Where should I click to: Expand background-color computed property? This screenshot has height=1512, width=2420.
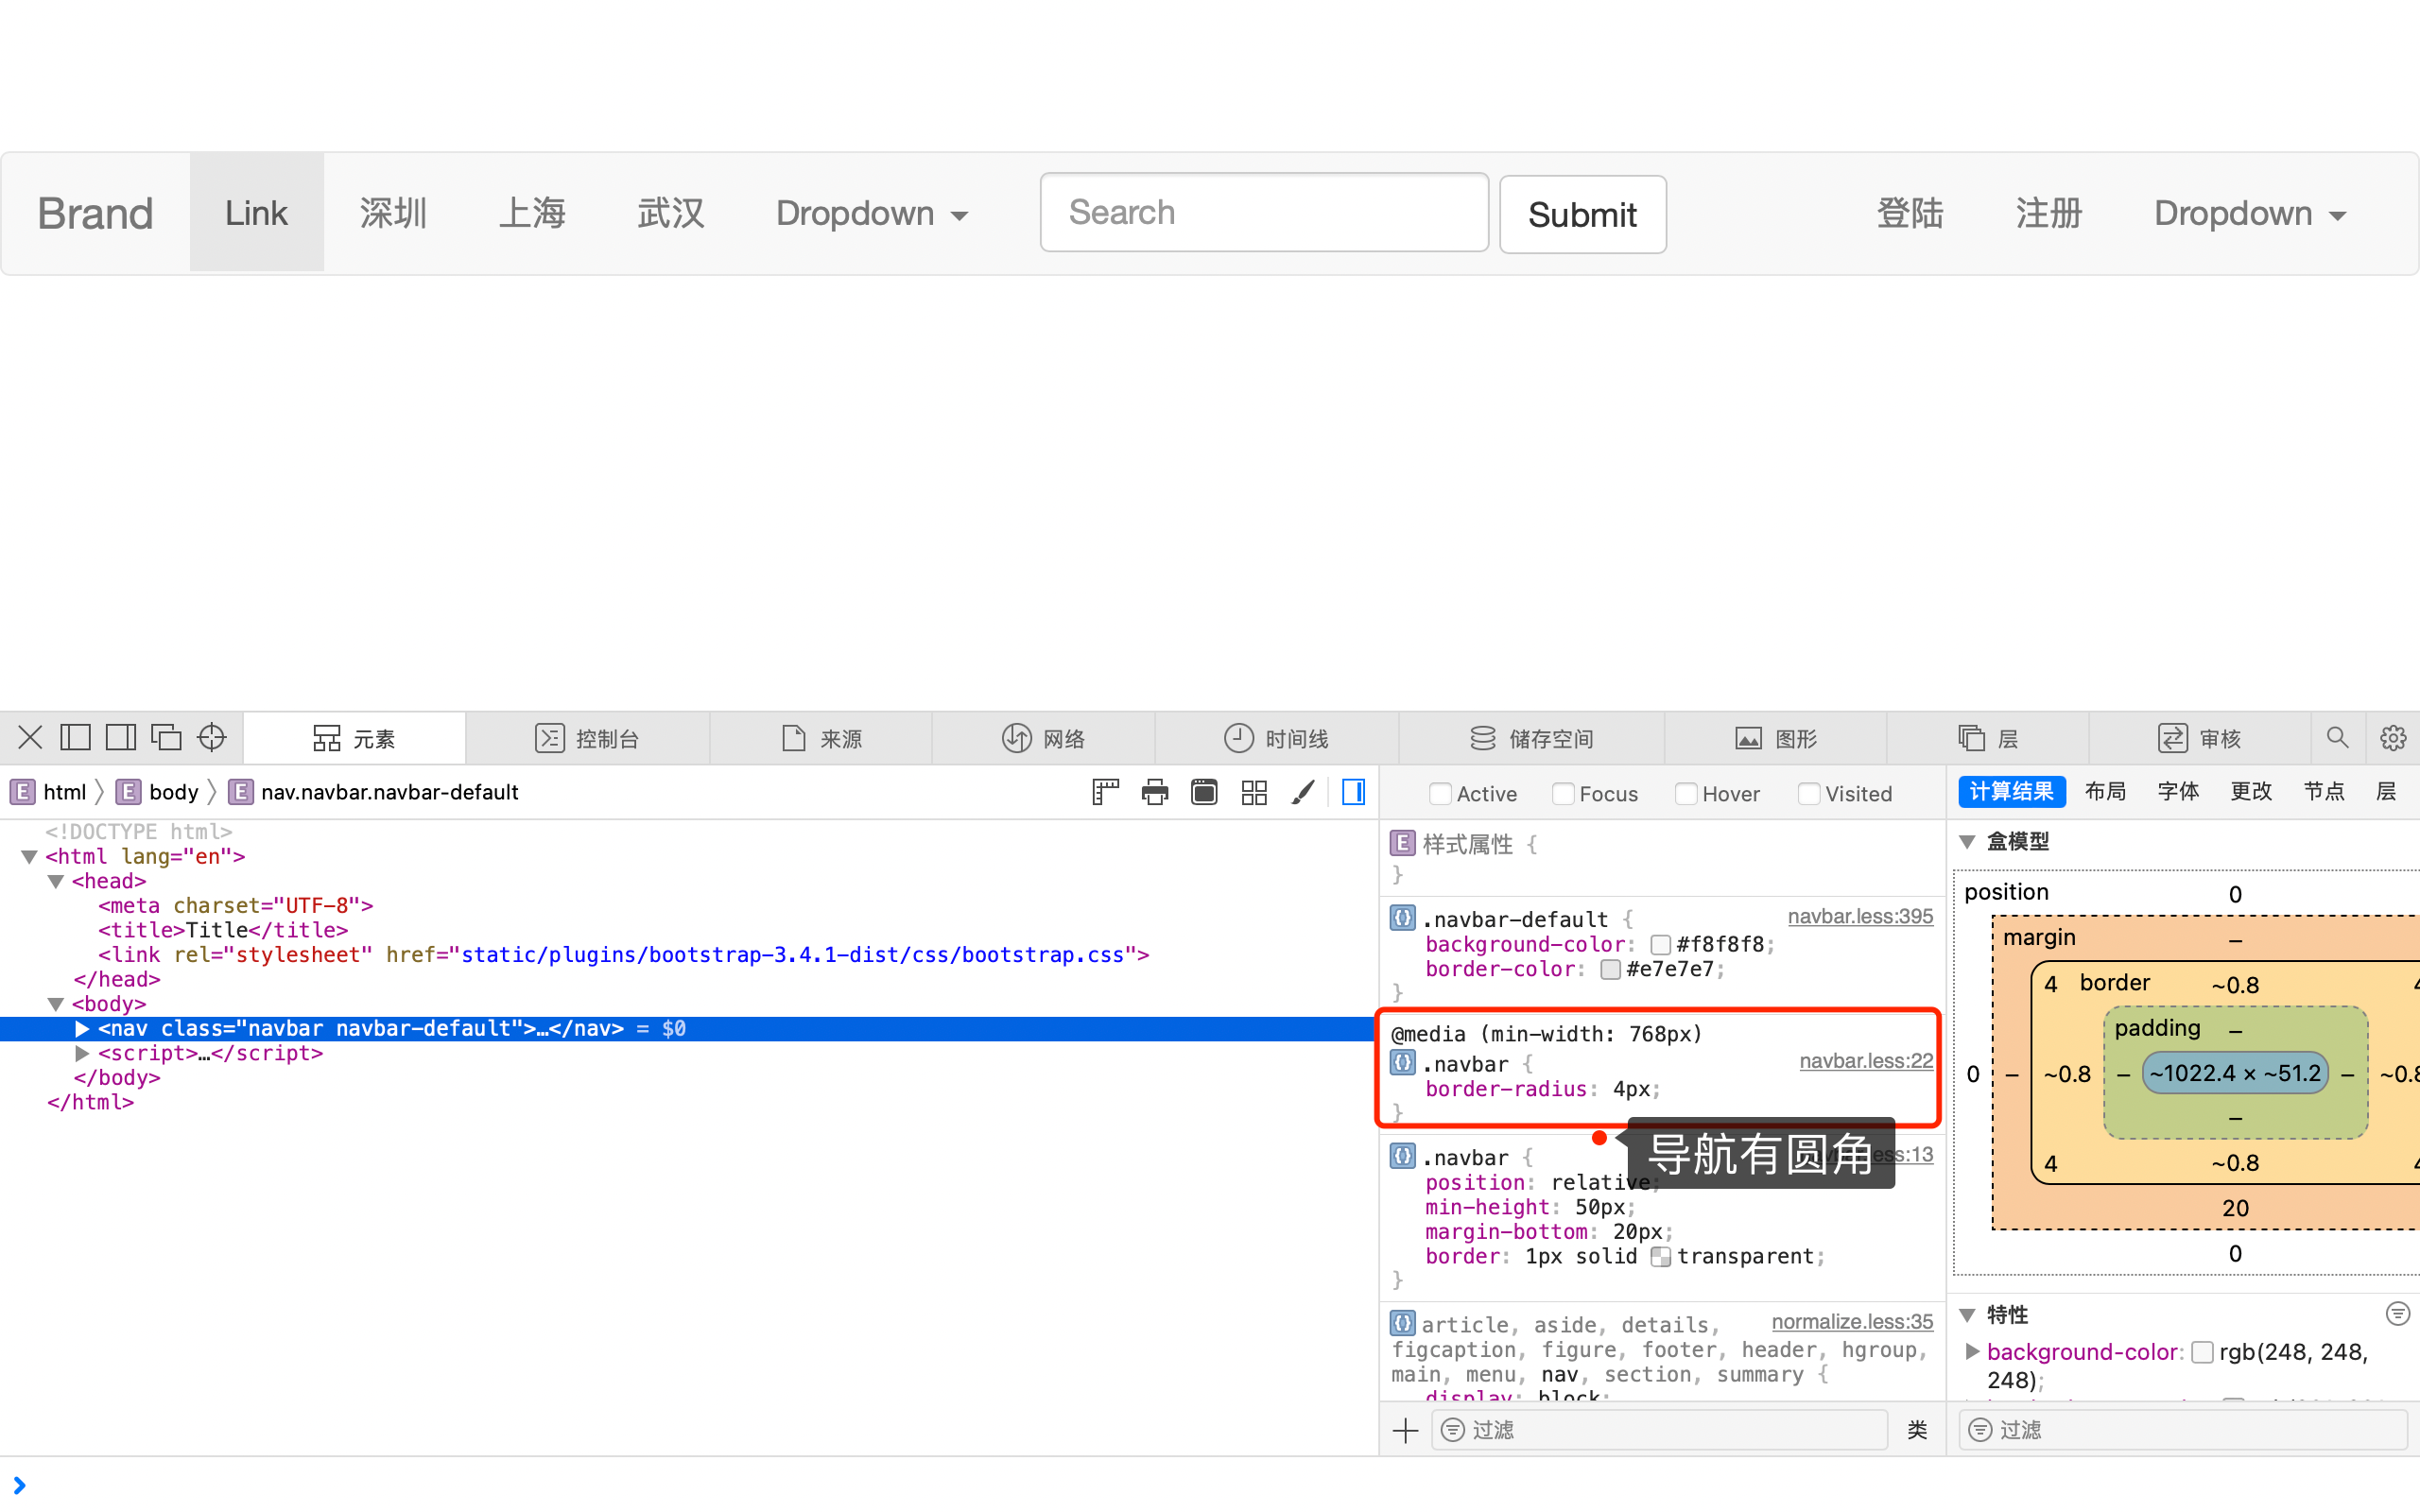tap(1972, 1351)
